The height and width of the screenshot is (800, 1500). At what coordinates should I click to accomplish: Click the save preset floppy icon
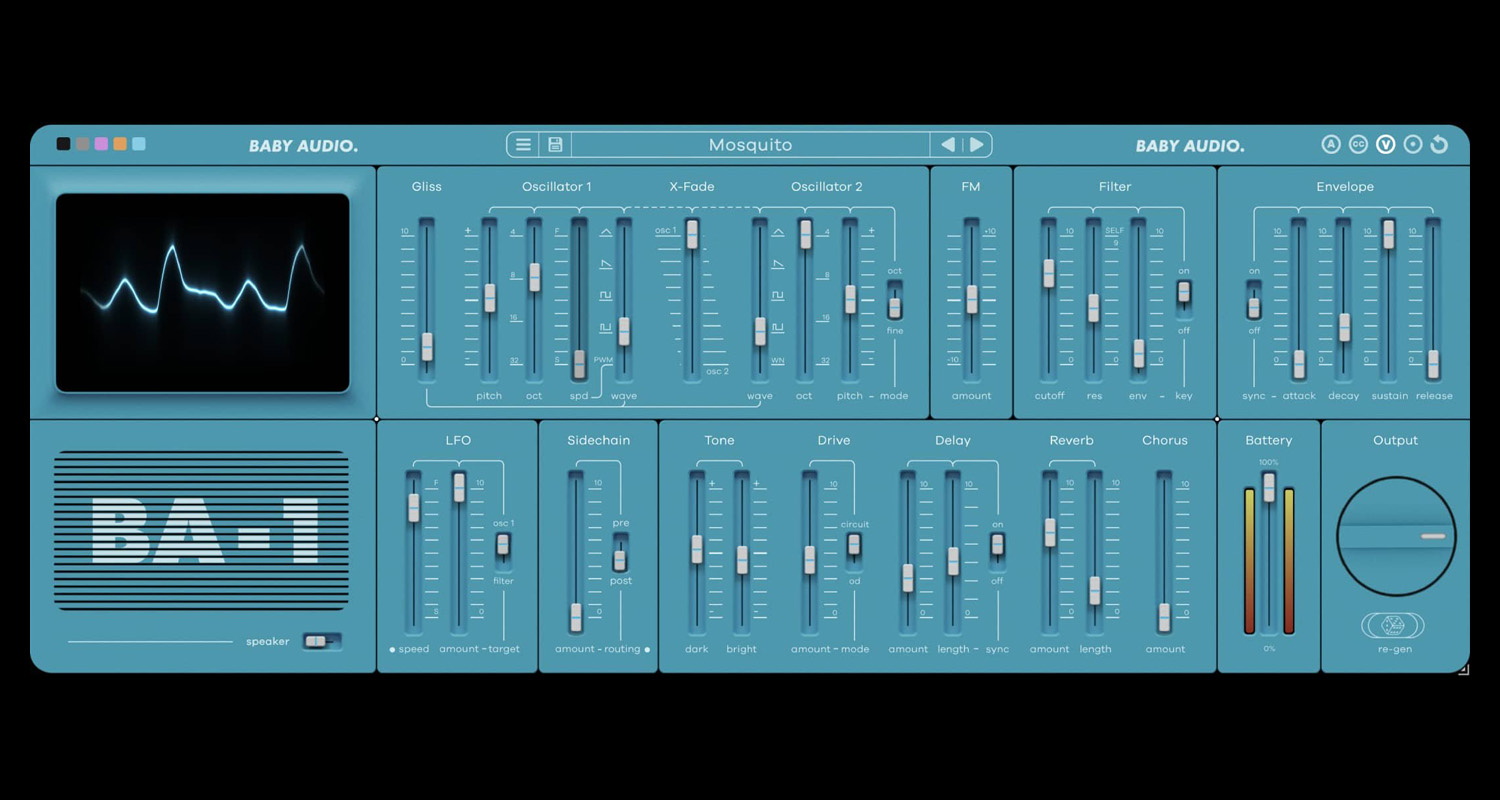(x=555, y=145)
